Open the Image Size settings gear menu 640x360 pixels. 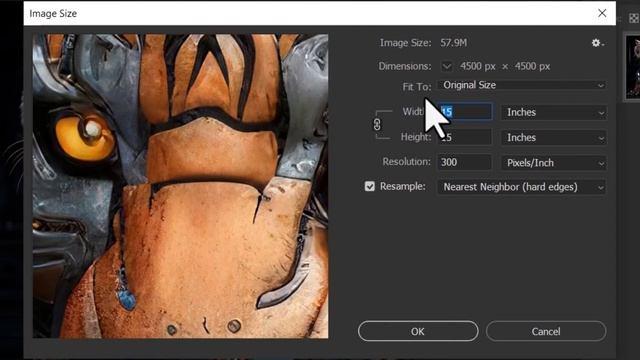click(x=598, y=43)
